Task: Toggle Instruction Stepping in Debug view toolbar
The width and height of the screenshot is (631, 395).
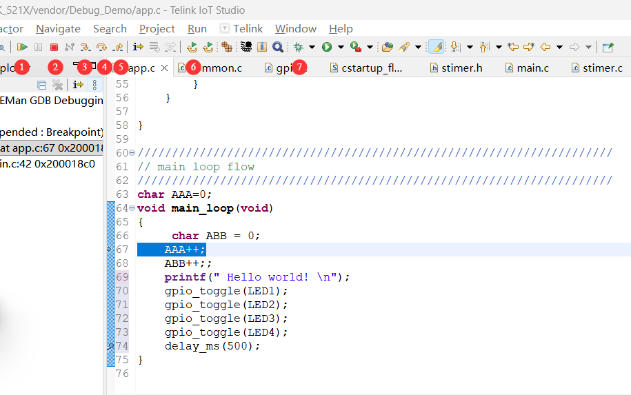Action: pos(78,85)
